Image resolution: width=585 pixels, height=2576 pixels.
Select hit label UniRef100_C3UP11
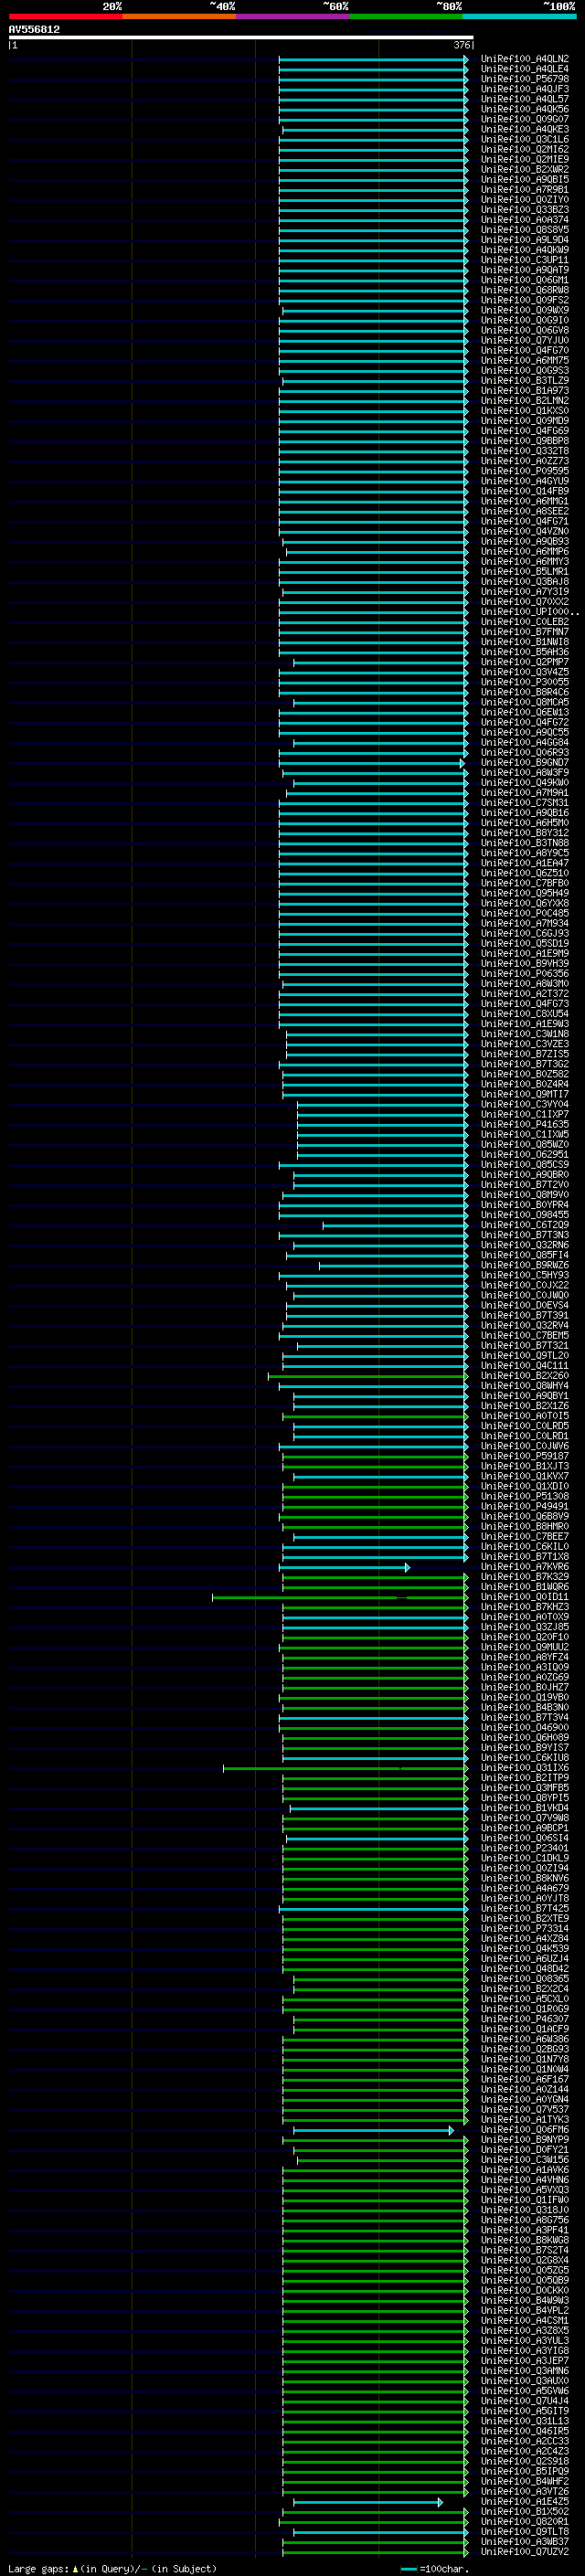click(x=525, y=260)
